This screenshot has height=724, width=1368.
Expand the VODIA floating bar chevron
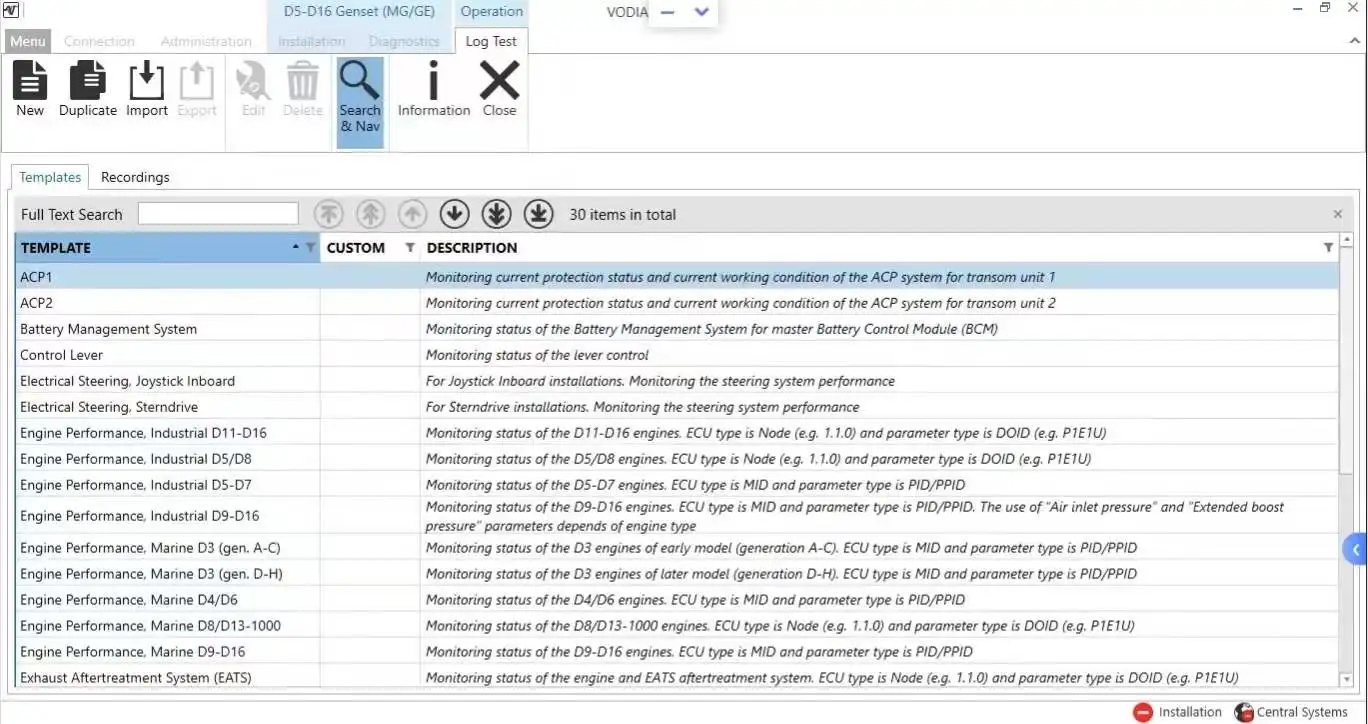702,12
